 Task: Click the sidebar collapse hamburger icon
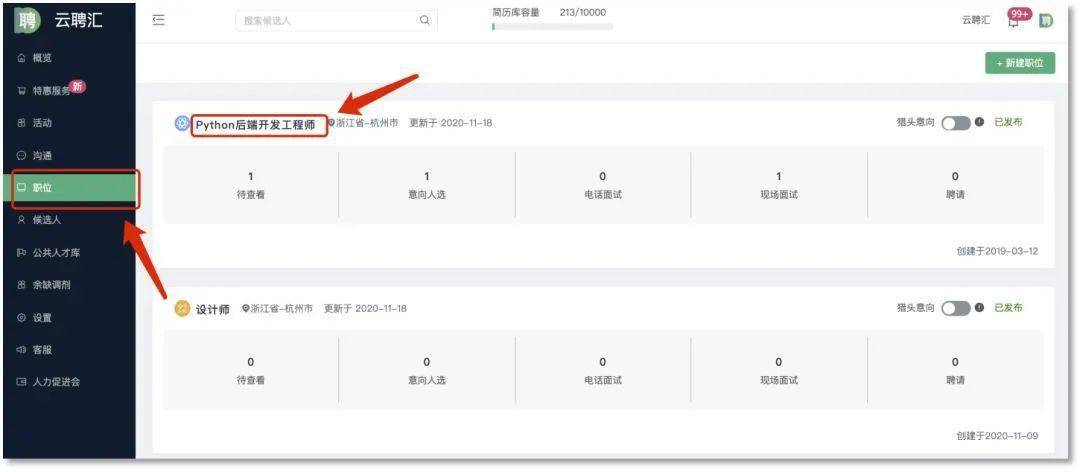(158, 20)
